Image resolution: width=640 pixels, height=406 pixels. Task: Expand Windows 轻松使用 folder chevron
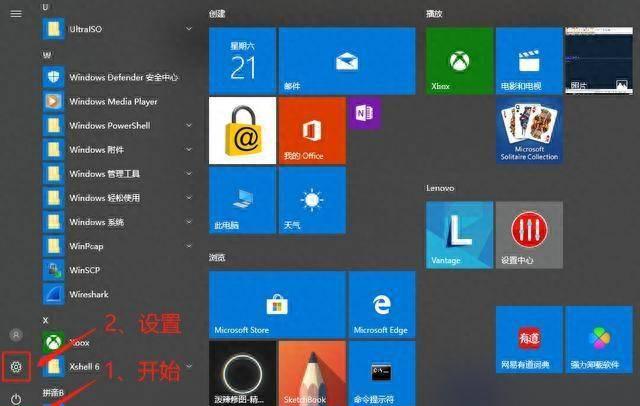point(189,198)
